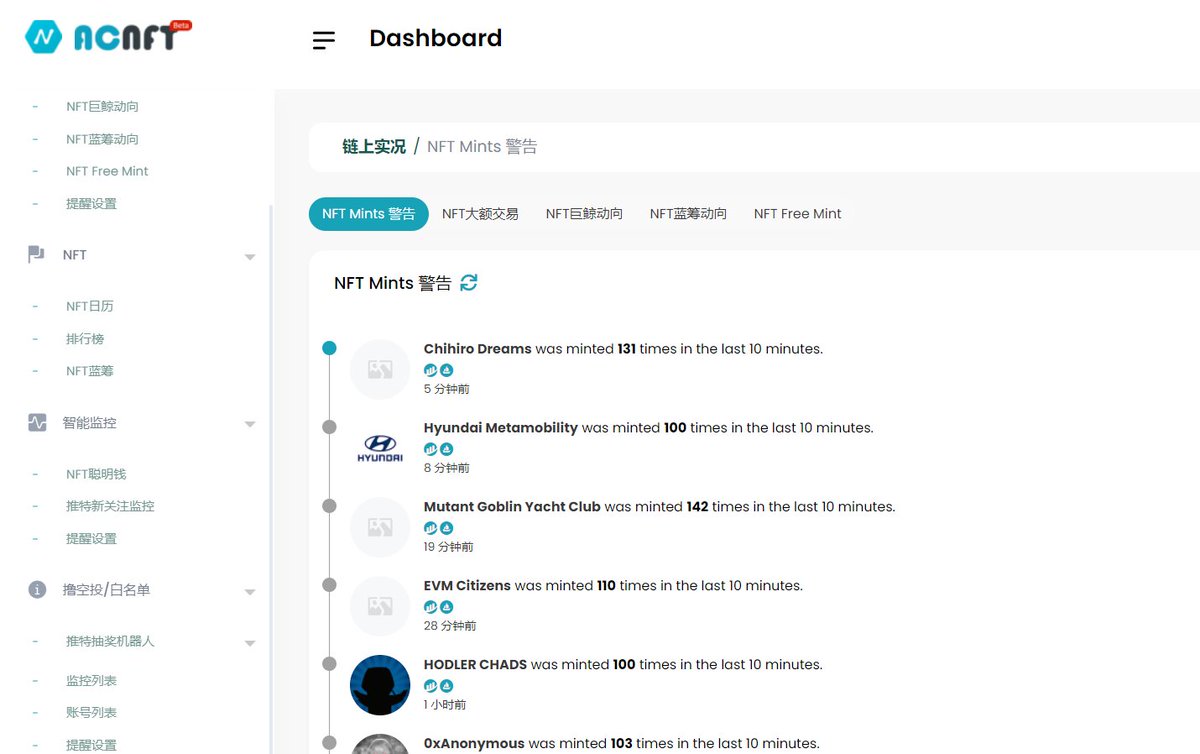This screenshot has width=1200, height=754.
Task: Open OpenSea boat icon for HODLER CHADS
Action: (447, 686)
